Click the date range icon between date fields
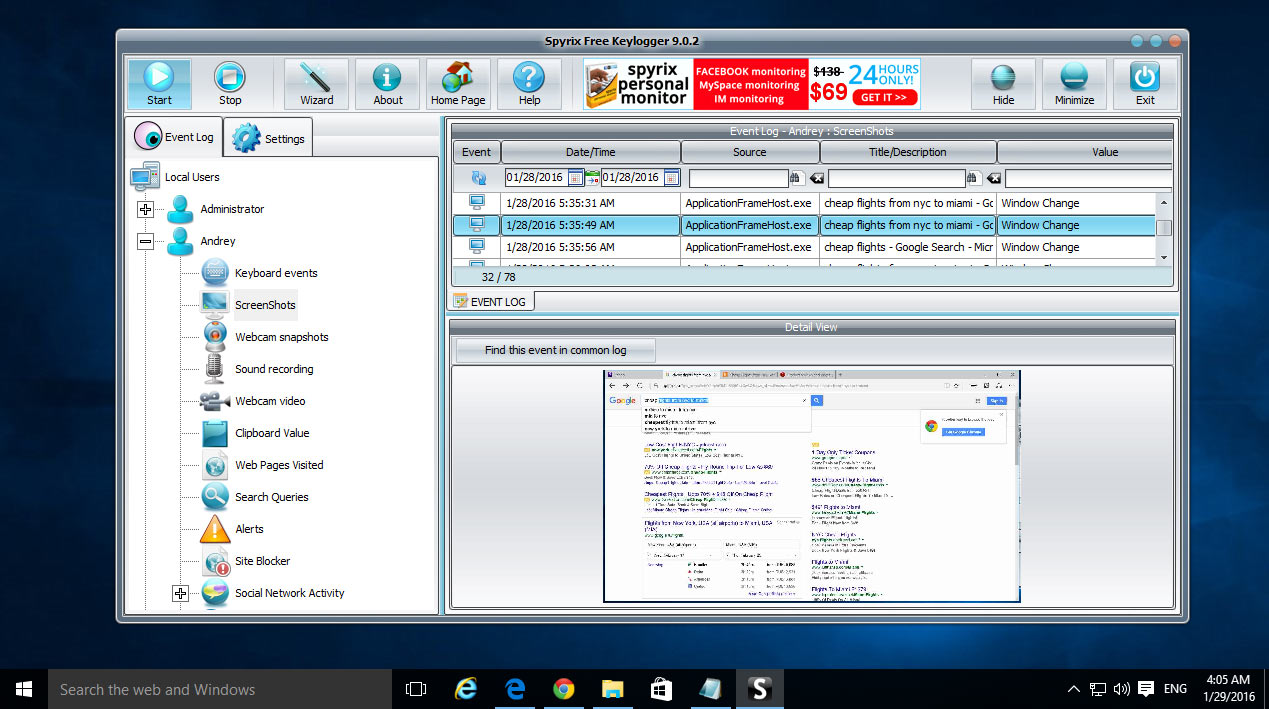 tap(592, 178)
